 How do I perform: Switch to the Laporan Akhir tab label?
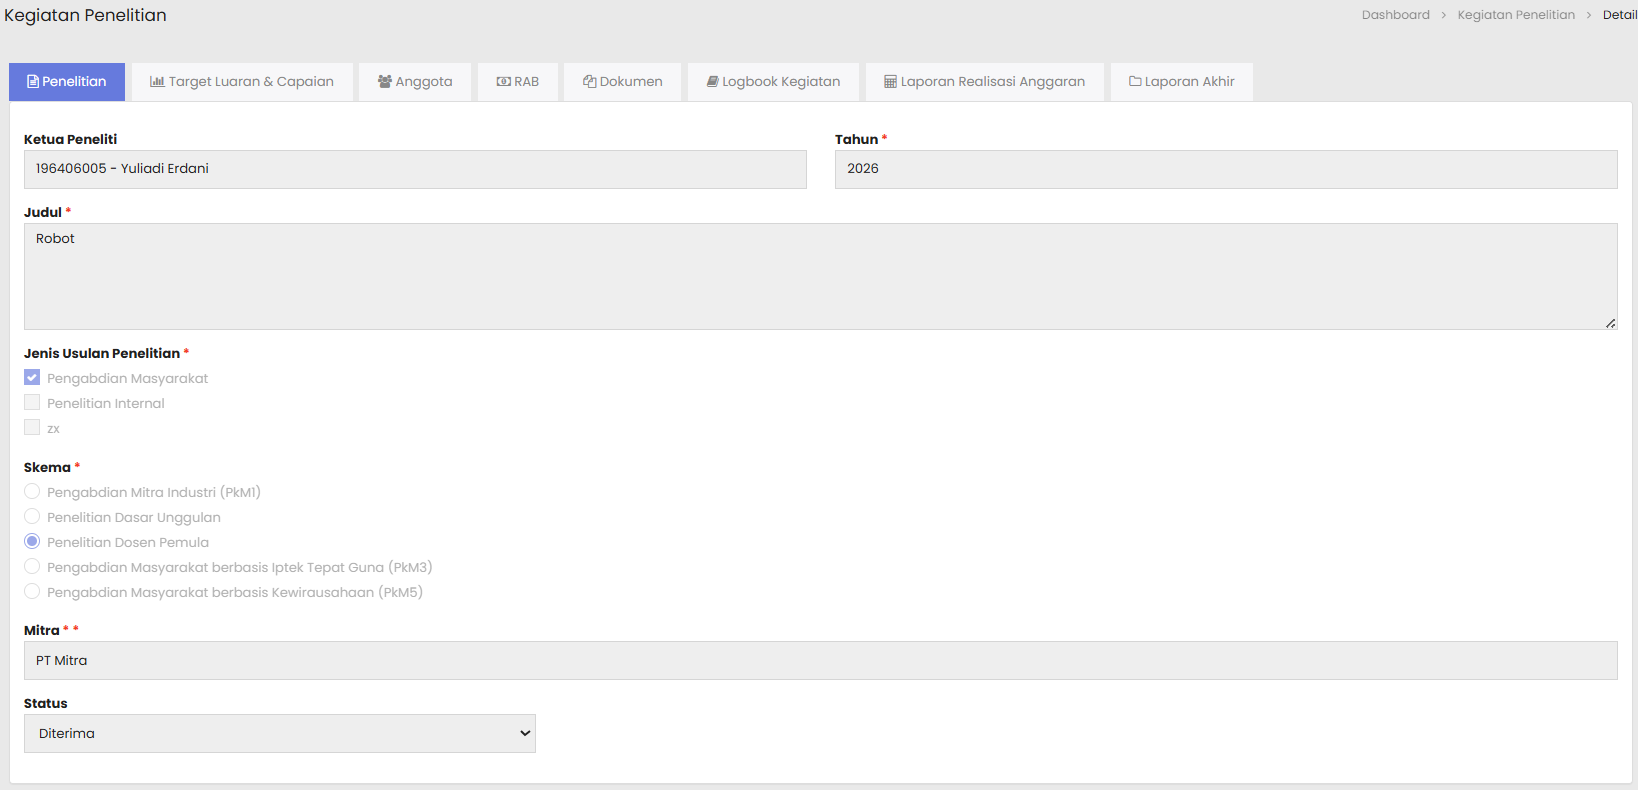(1189, 82)
